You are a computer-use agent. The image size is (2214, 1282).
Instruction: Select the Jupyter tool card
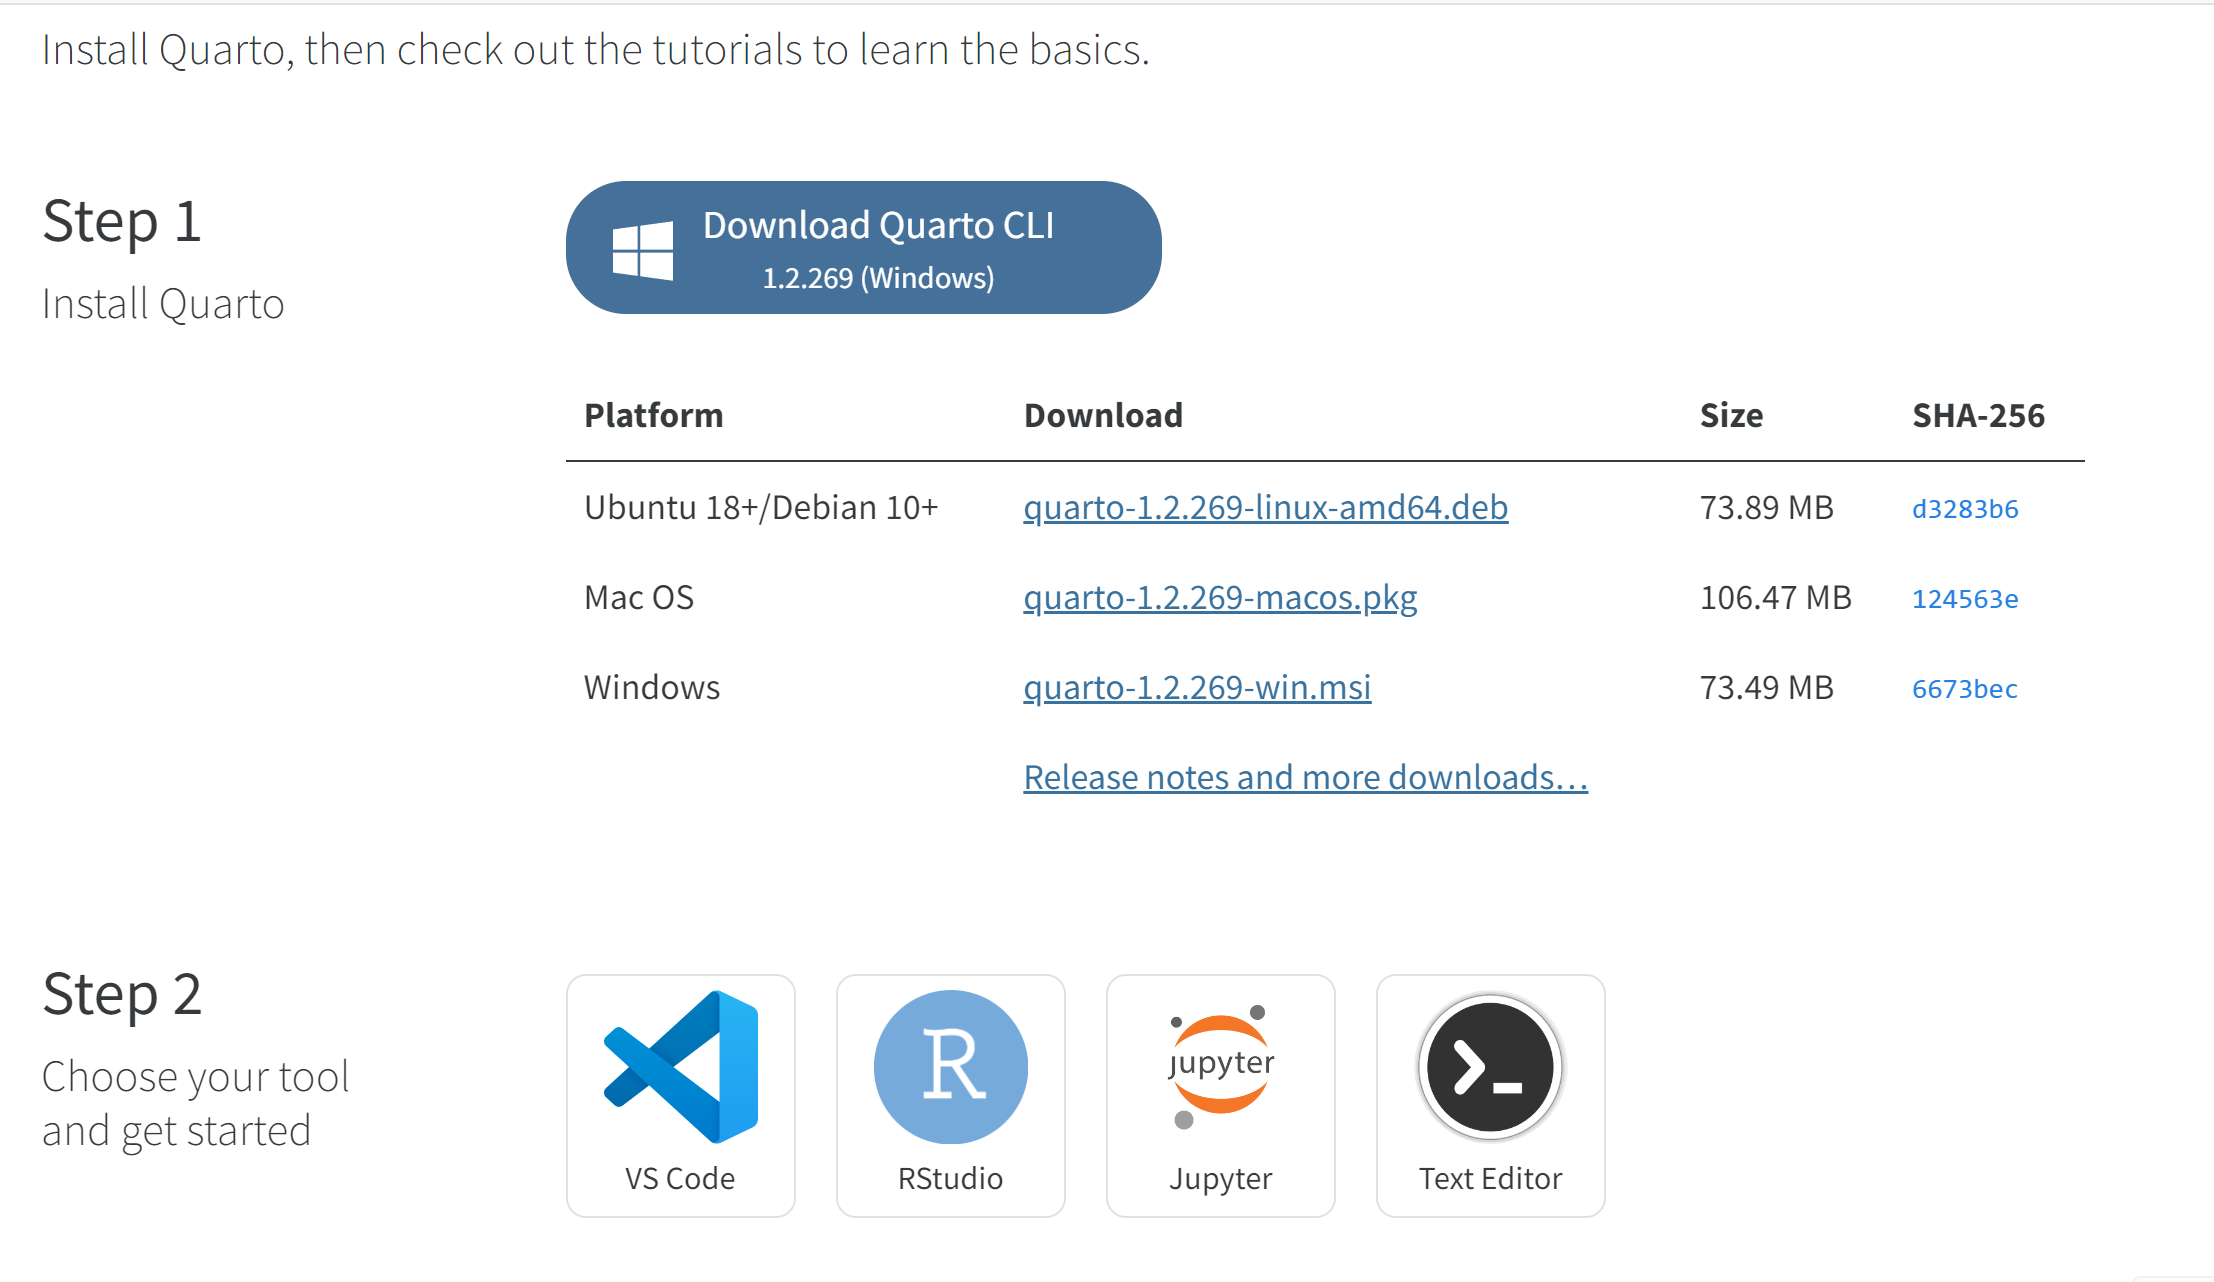(x=1220, y=1095)
